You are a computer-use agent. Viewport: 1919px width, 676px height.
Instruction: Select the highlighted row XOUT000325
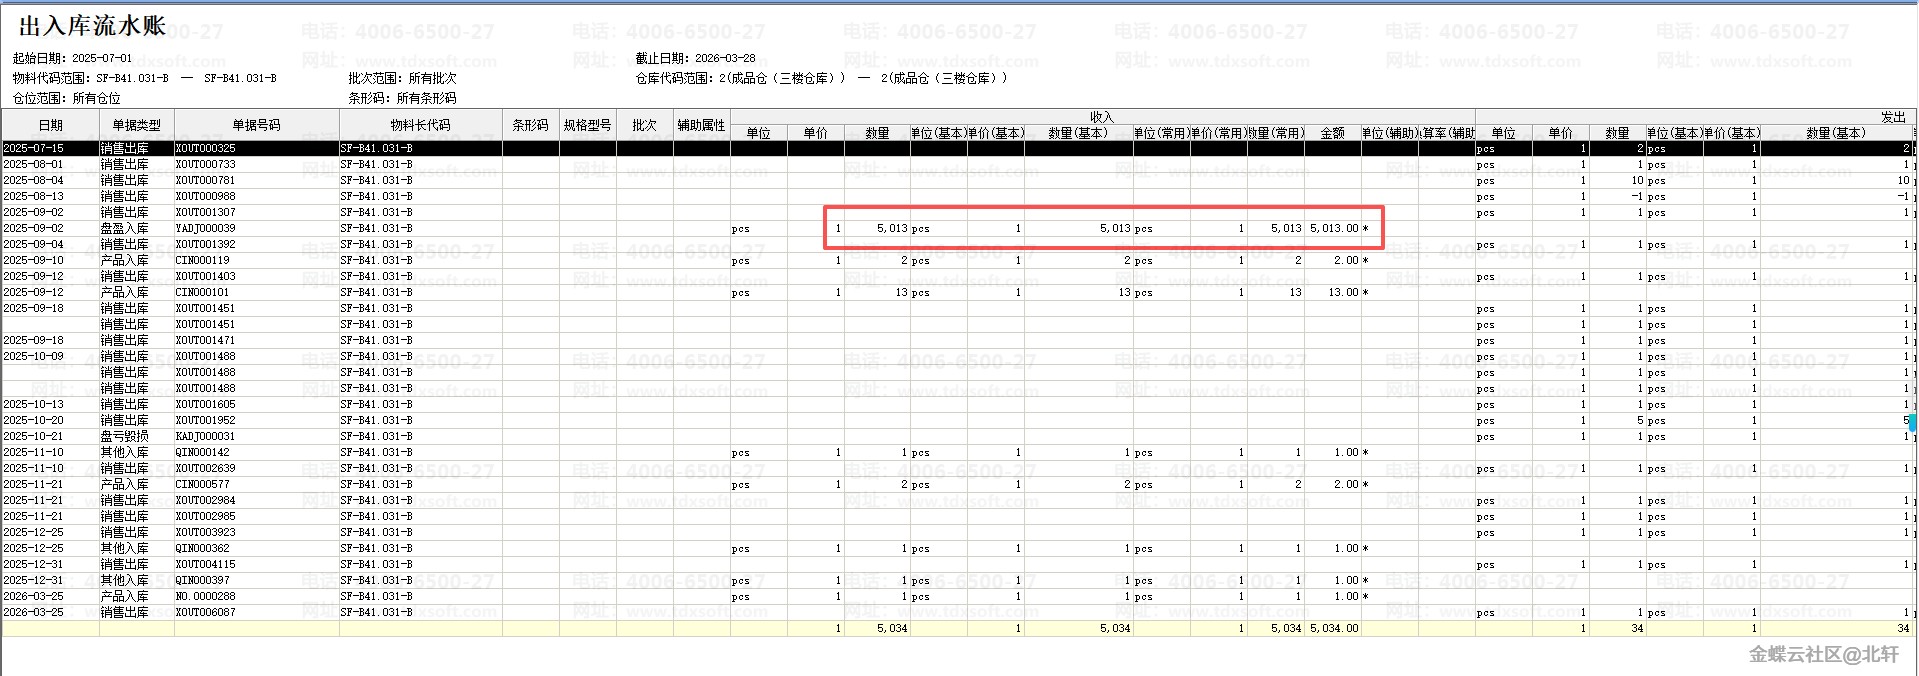pos(206,148)
